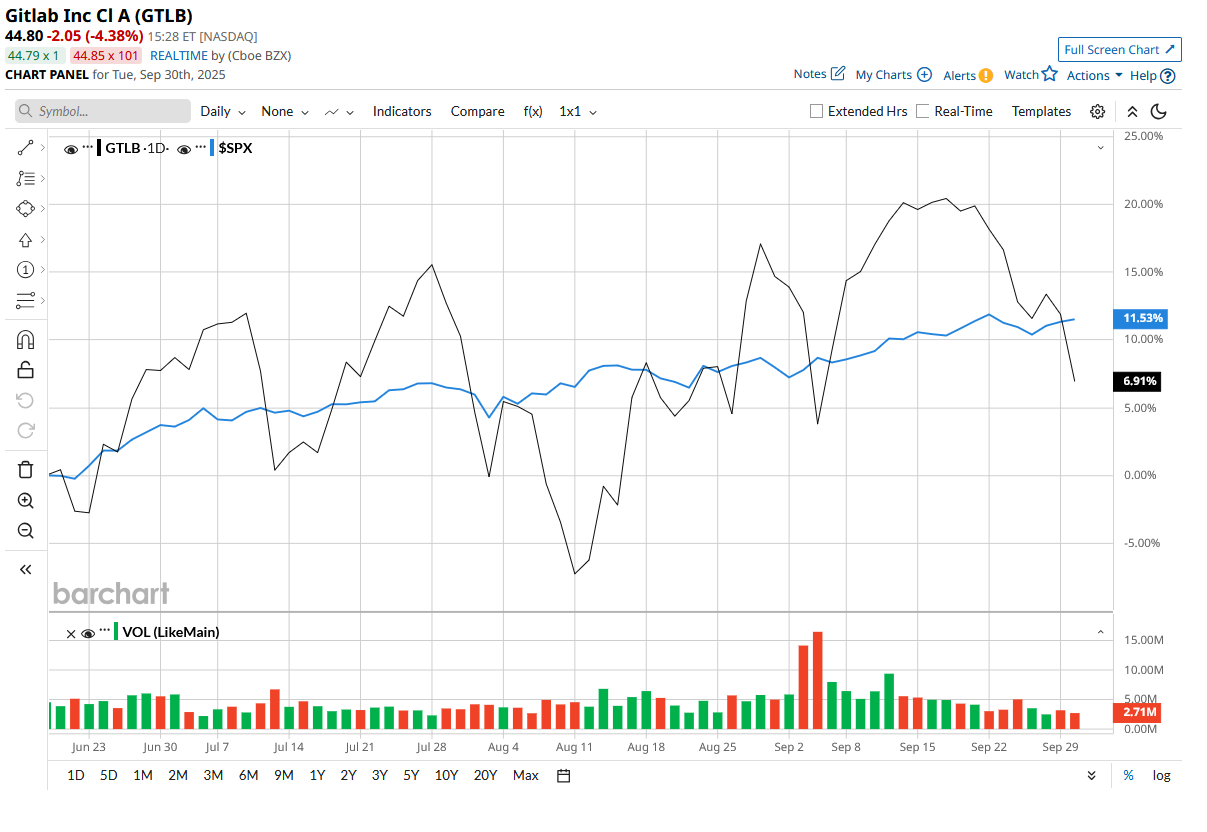
Task: Open the Actions dropdown menu
Action: point(1094,75)
